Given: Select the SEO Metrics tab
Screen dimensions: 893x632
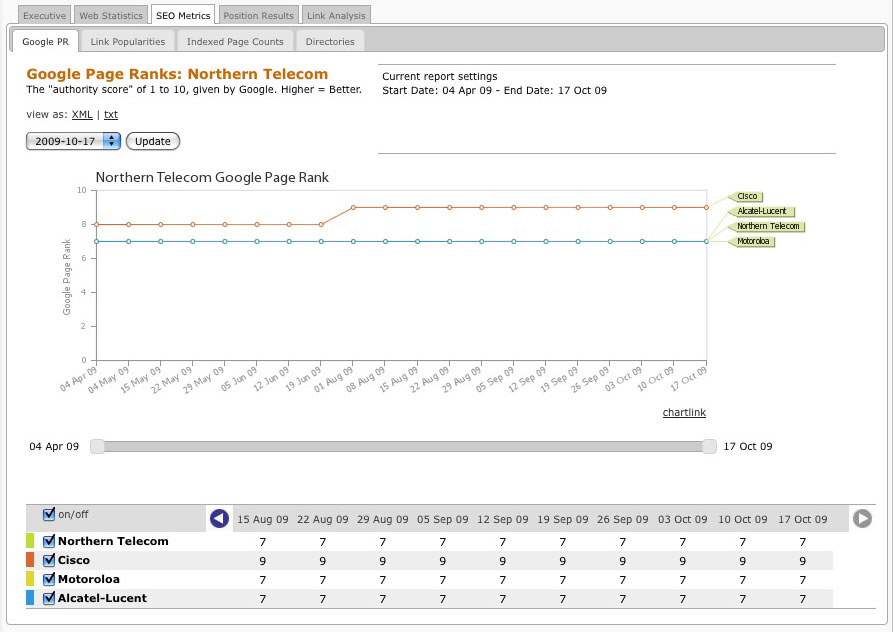Looking at the screenshot, I should (x=183, y=15).
